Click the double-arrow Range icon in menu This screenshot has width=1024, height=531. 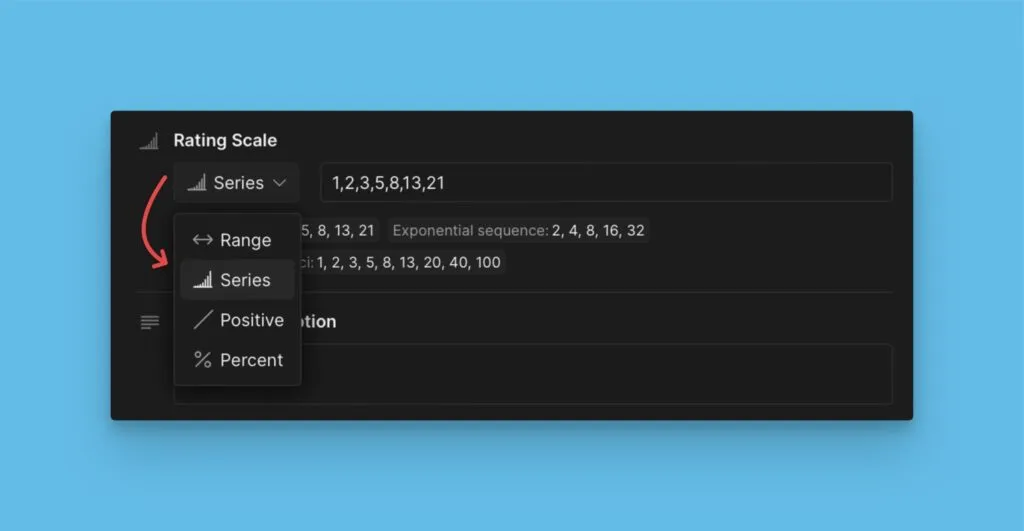203,240
